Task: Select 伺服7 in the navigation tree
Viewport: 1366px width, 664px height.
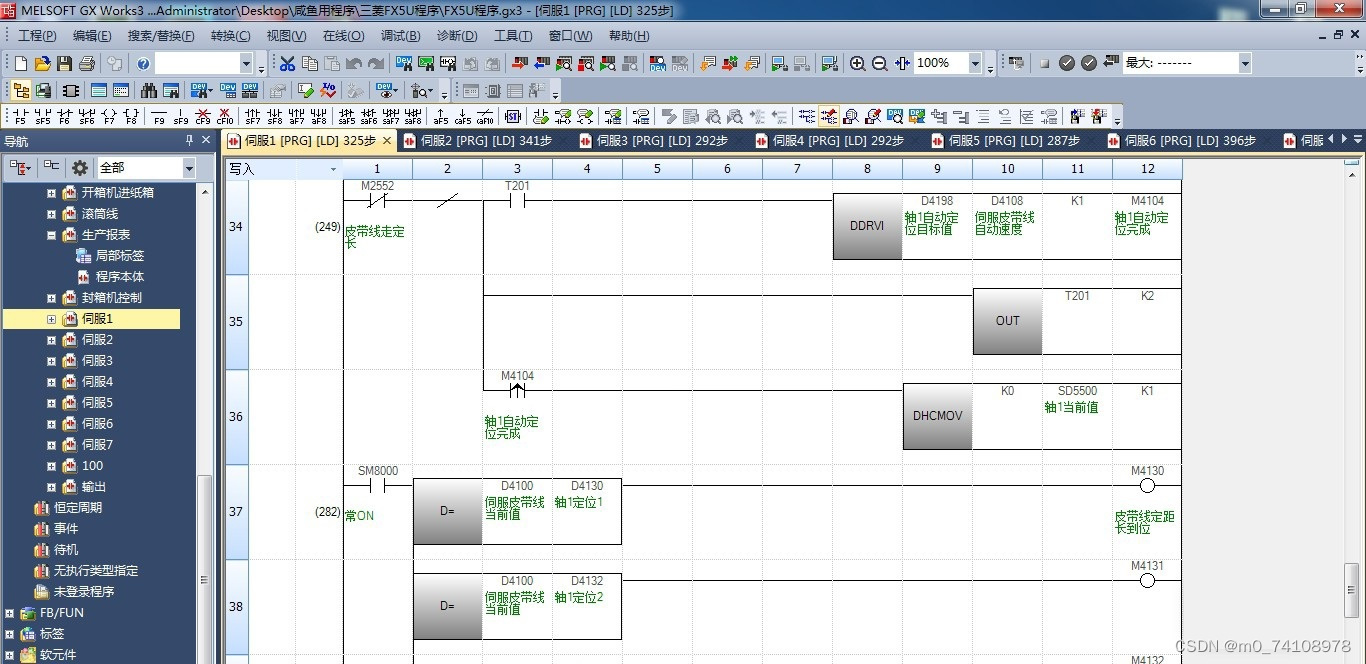Action: point(97,445)
